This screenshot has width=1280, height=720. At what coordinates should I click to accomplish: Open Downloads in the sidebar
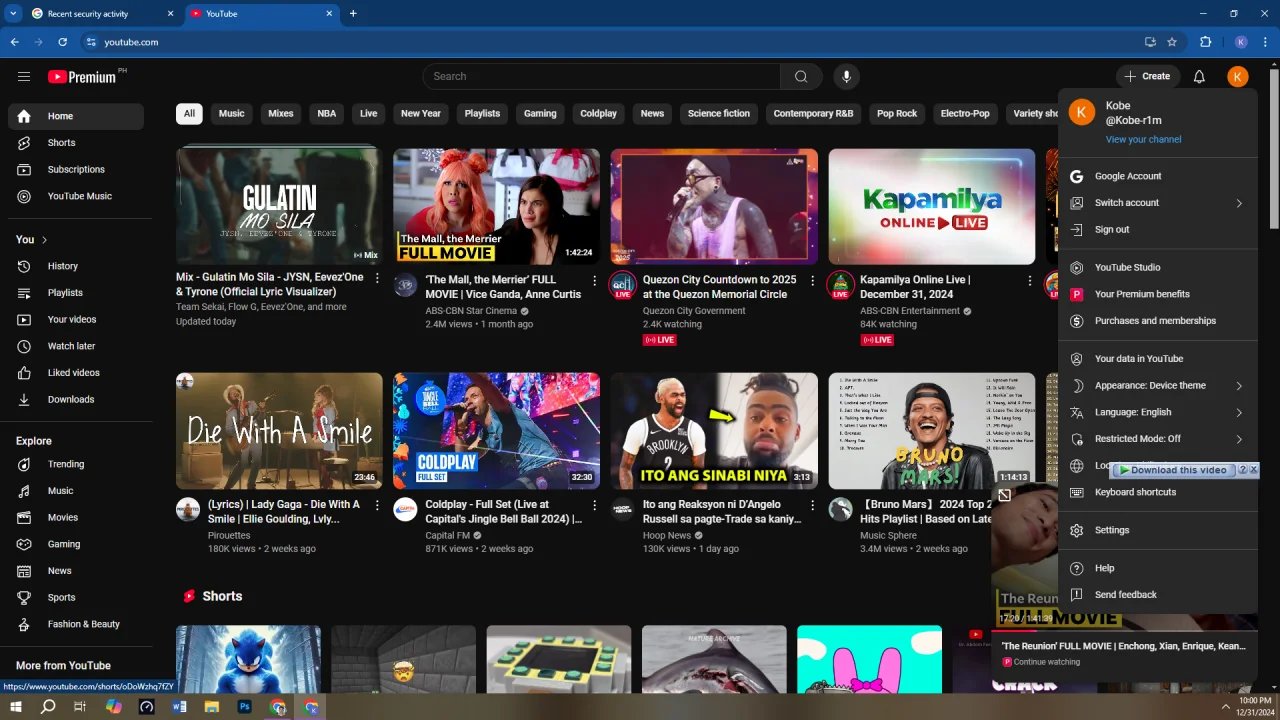coord(76,399)
